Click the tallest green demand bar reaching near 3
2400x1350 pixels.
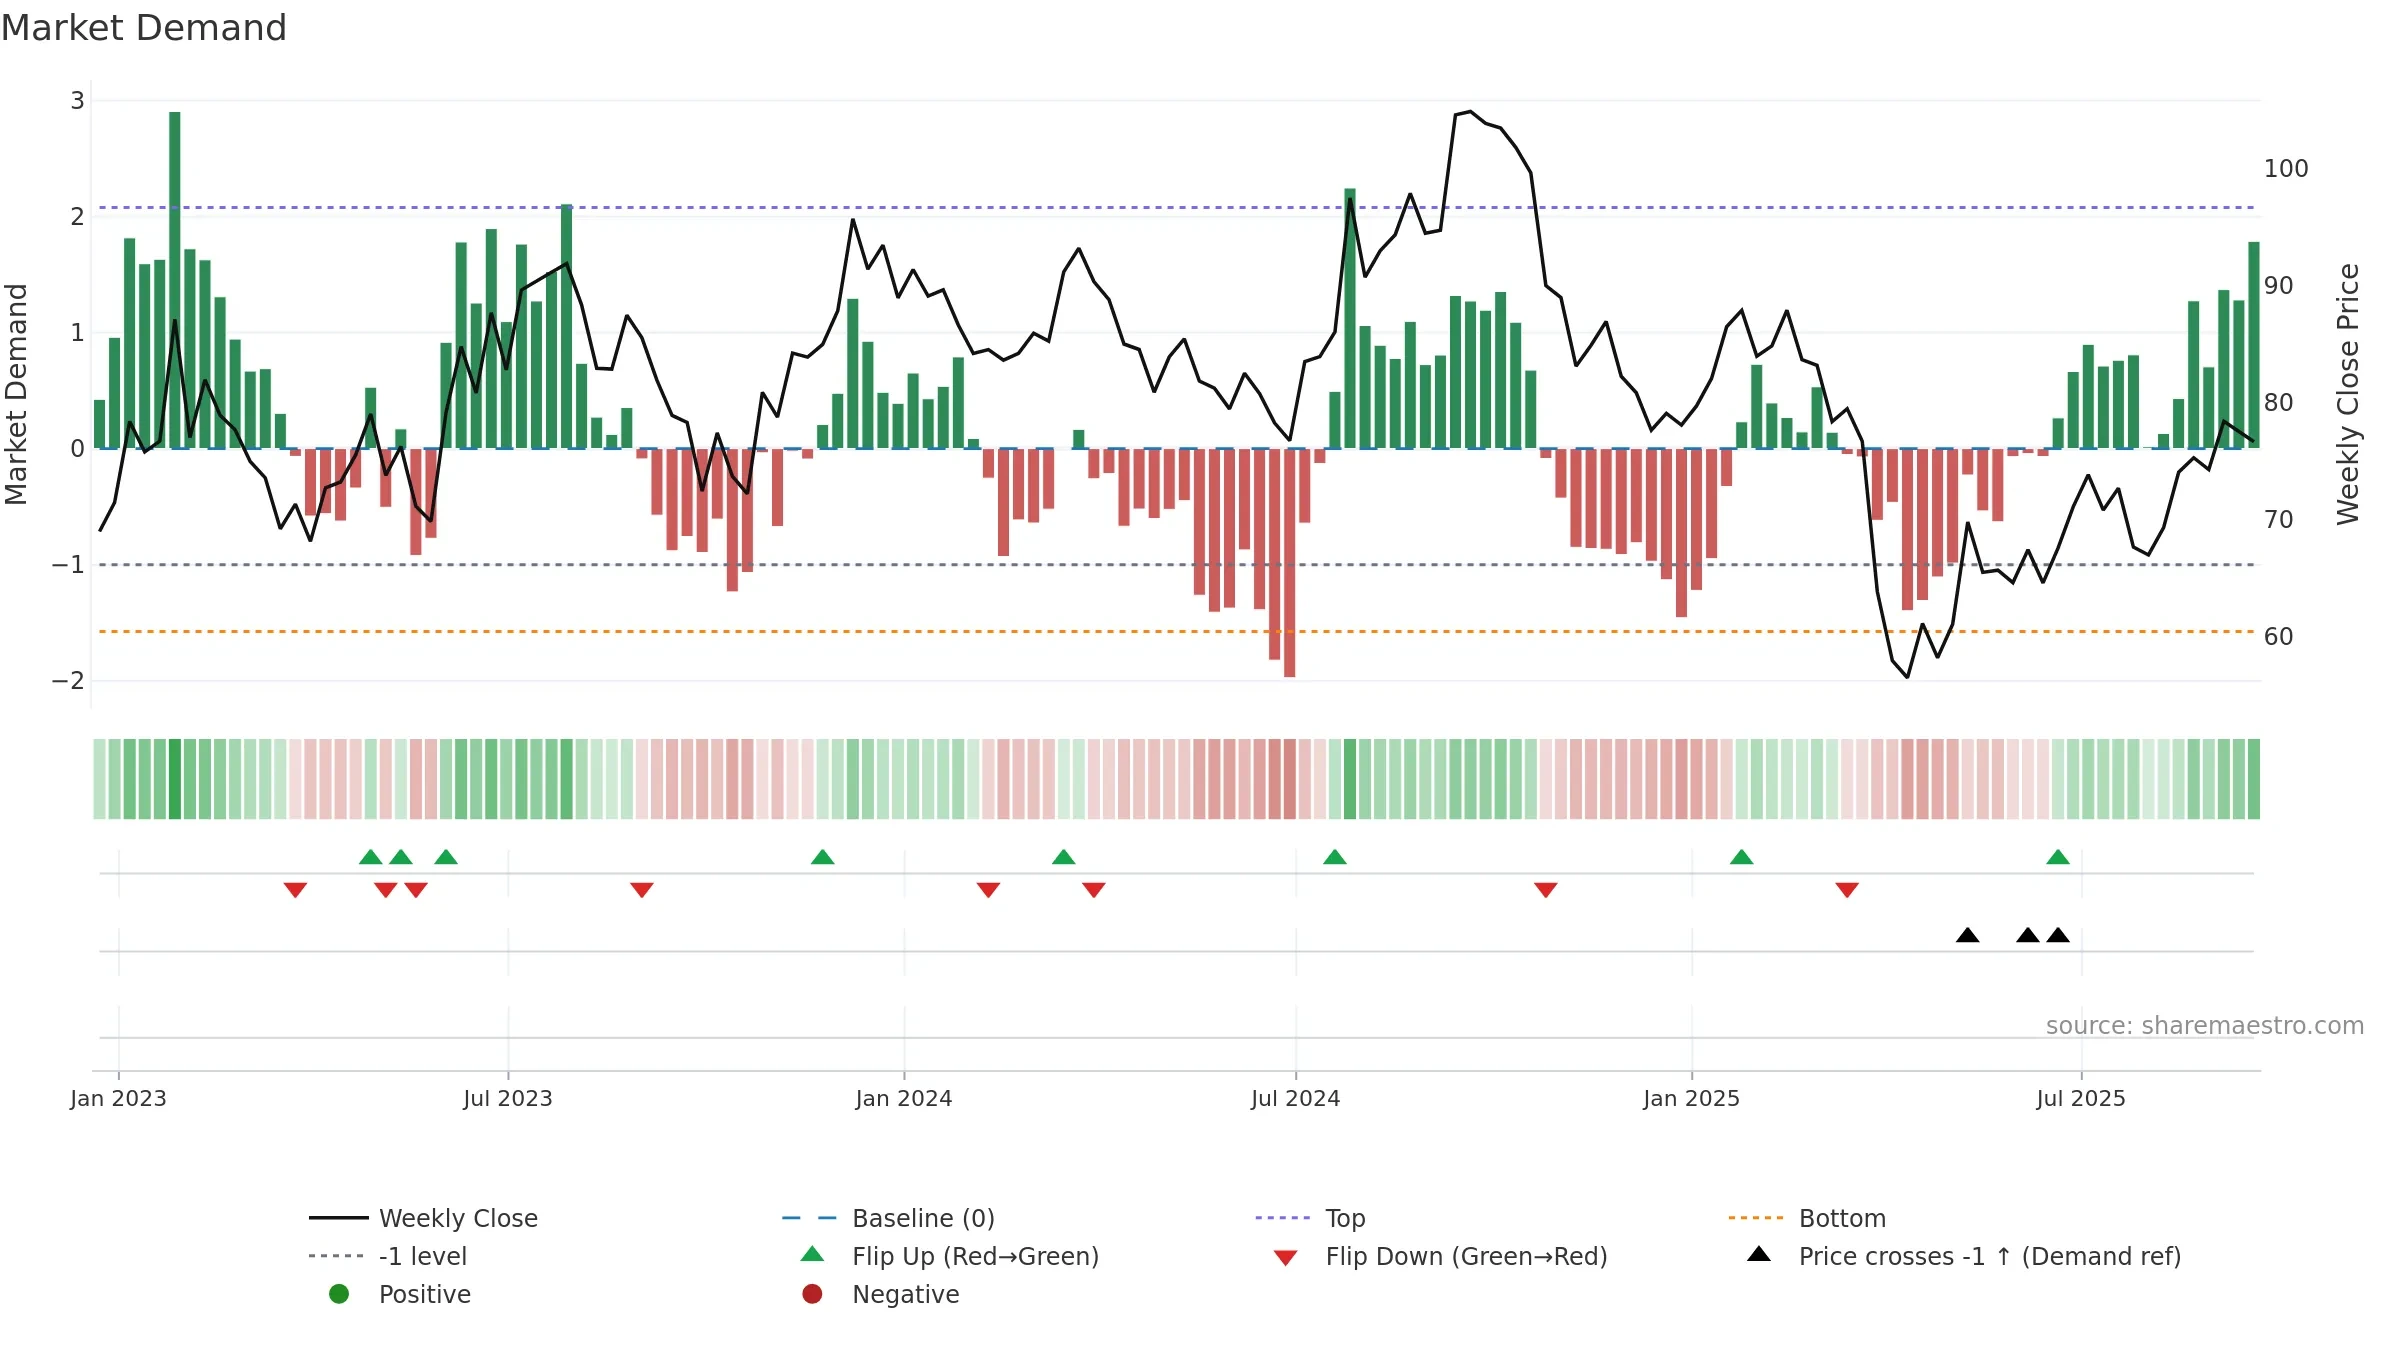[x=175, y=280]
